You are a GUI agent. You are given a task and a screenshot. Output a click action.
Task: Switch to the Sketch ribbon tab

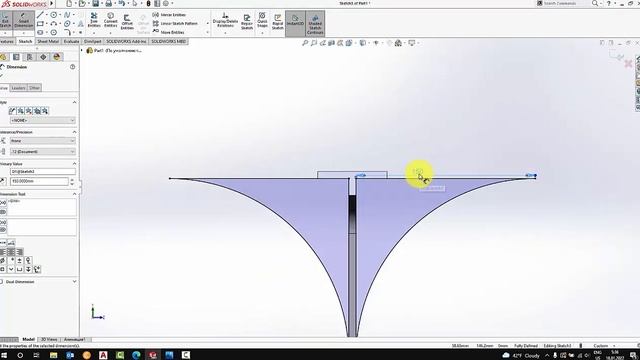25,42
